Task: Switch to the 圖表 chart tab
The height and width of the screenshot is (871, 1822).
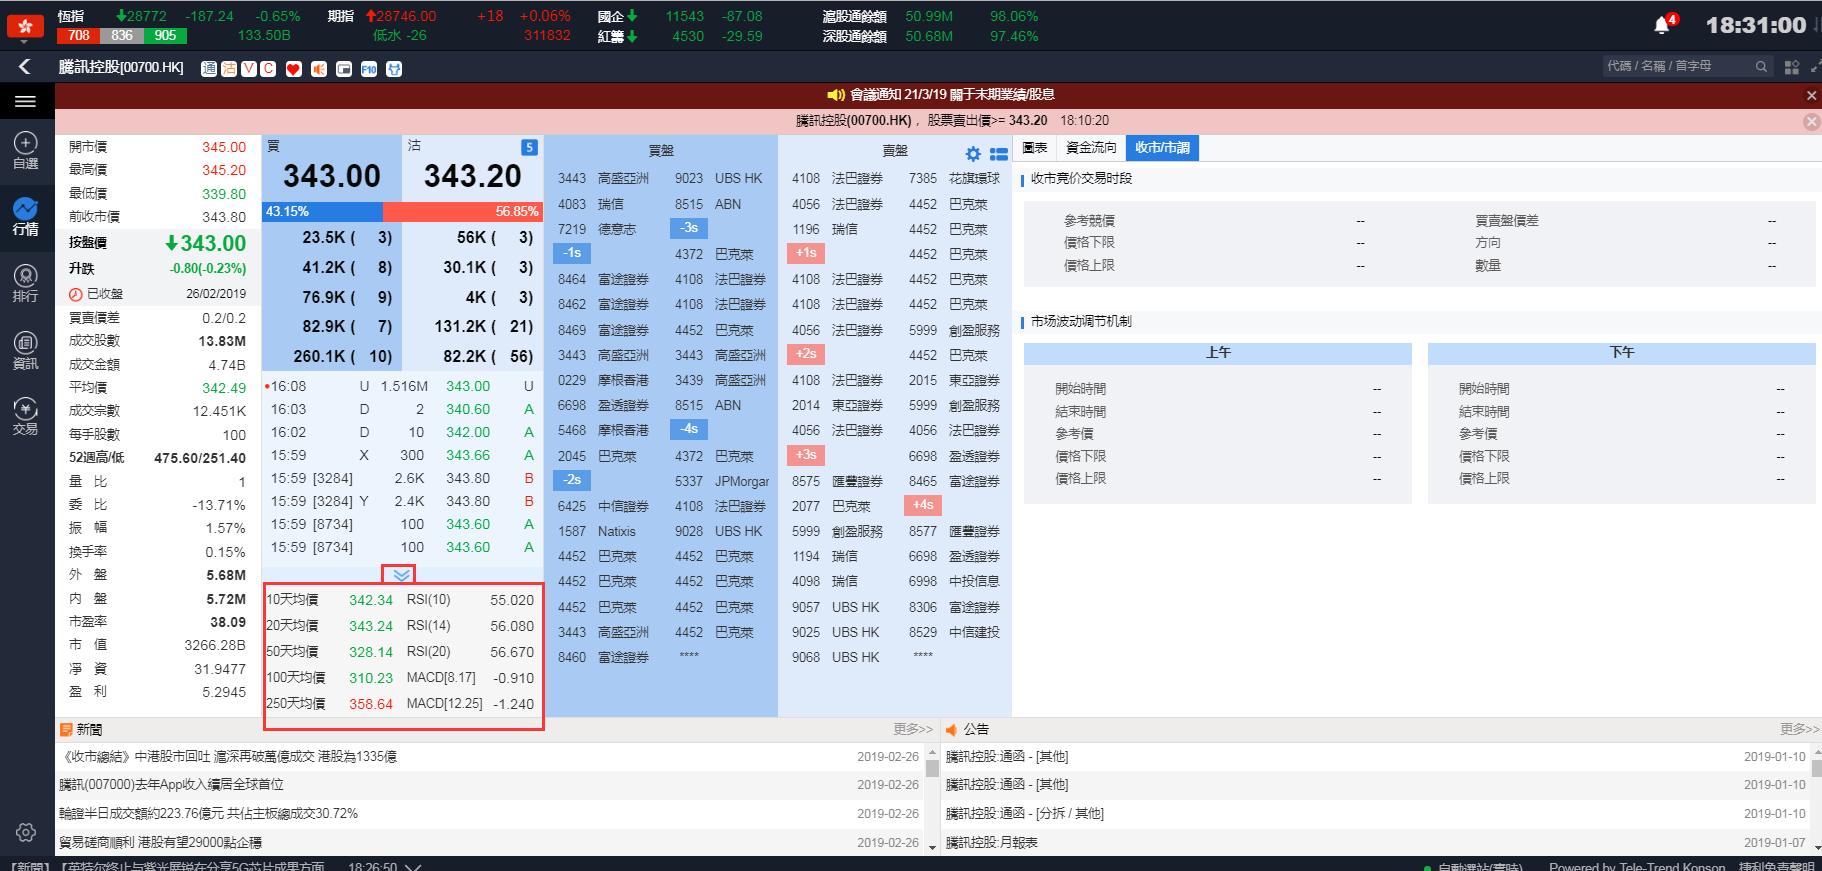Action: click(1035, 148)
